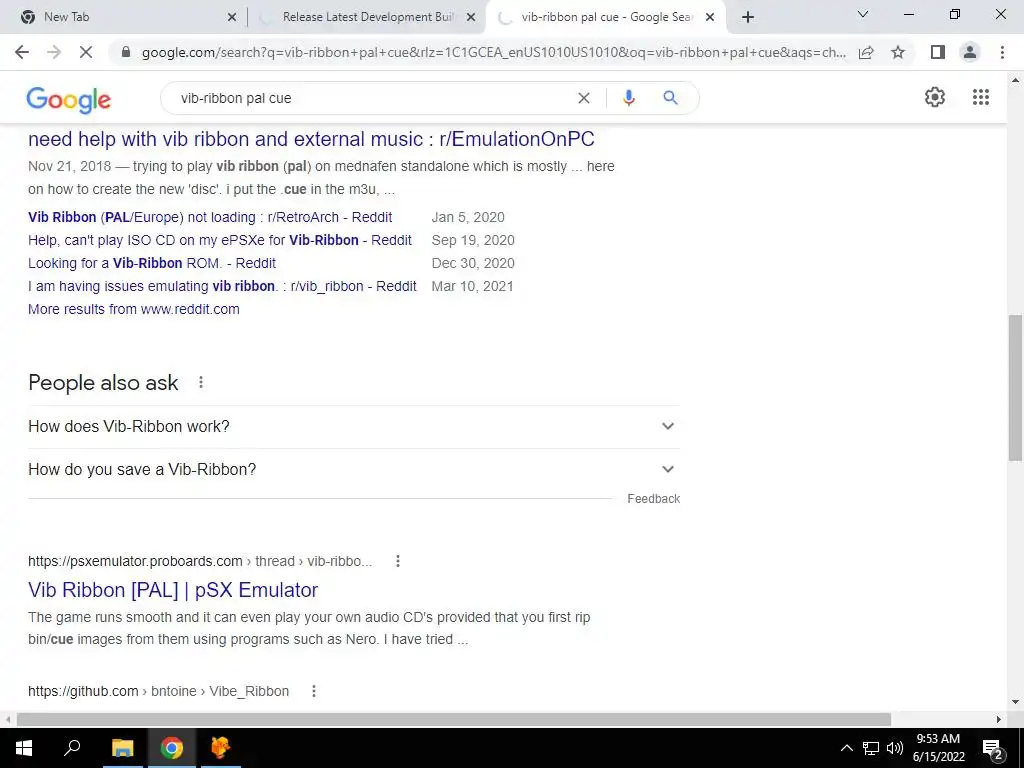Open volume tray icon
The image size is (1024, 768).
895,748
